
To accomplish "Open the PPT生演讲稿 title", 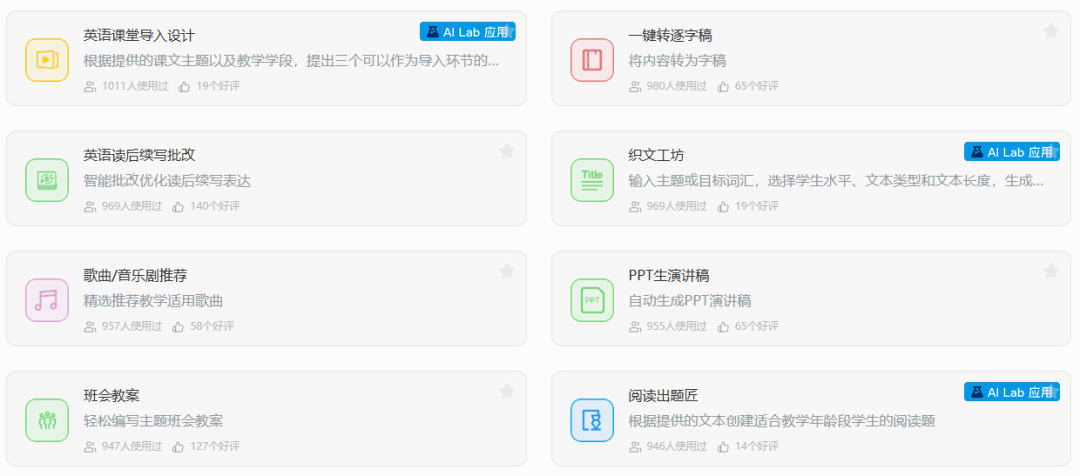I will 669,276.
